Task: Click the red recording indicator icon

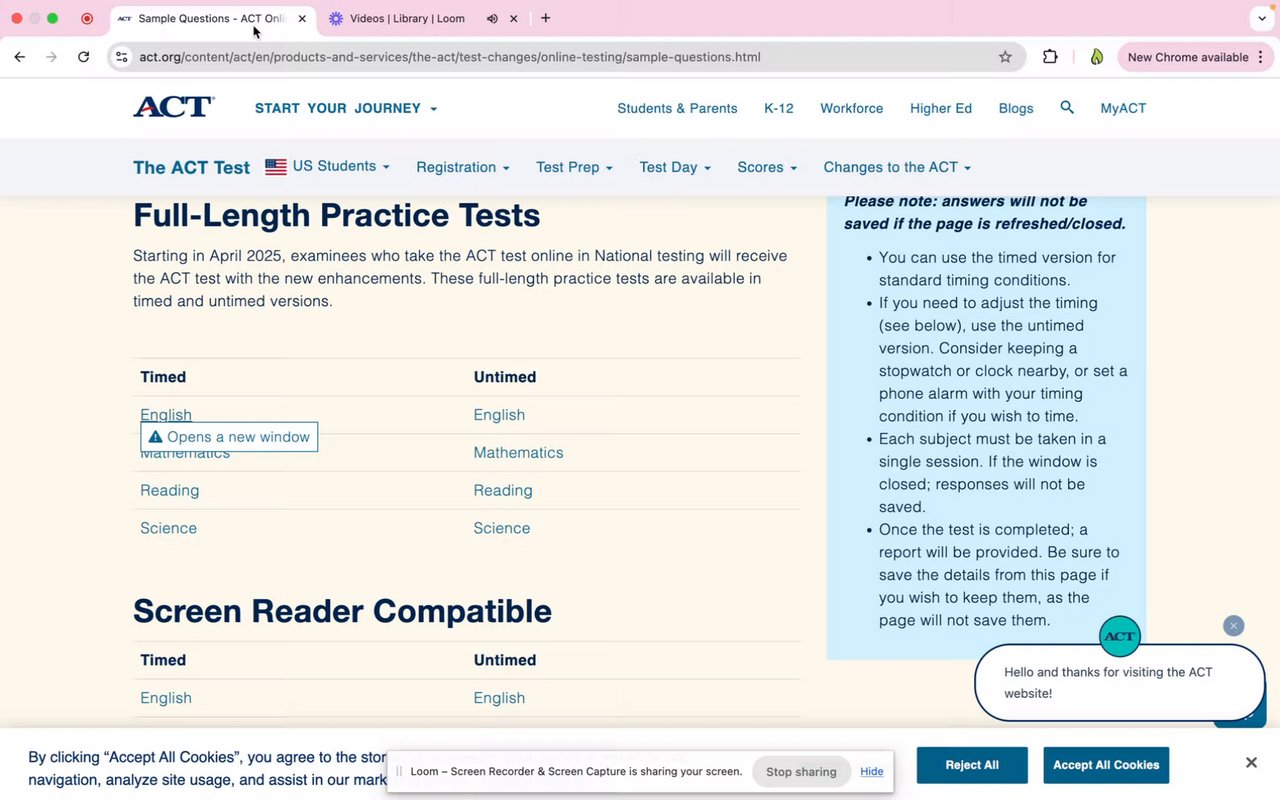Action: click(x=87, y=18)
